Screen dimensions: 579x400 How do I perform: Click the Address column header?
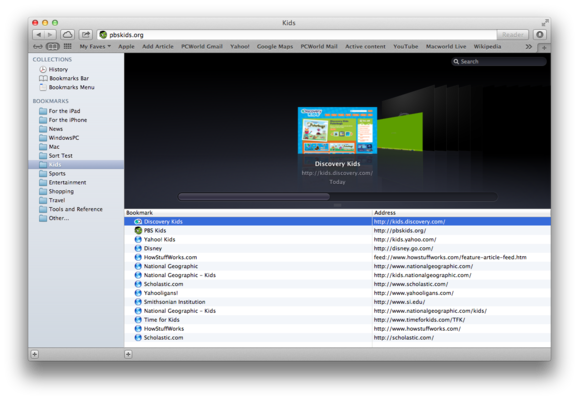pos(462,213)
